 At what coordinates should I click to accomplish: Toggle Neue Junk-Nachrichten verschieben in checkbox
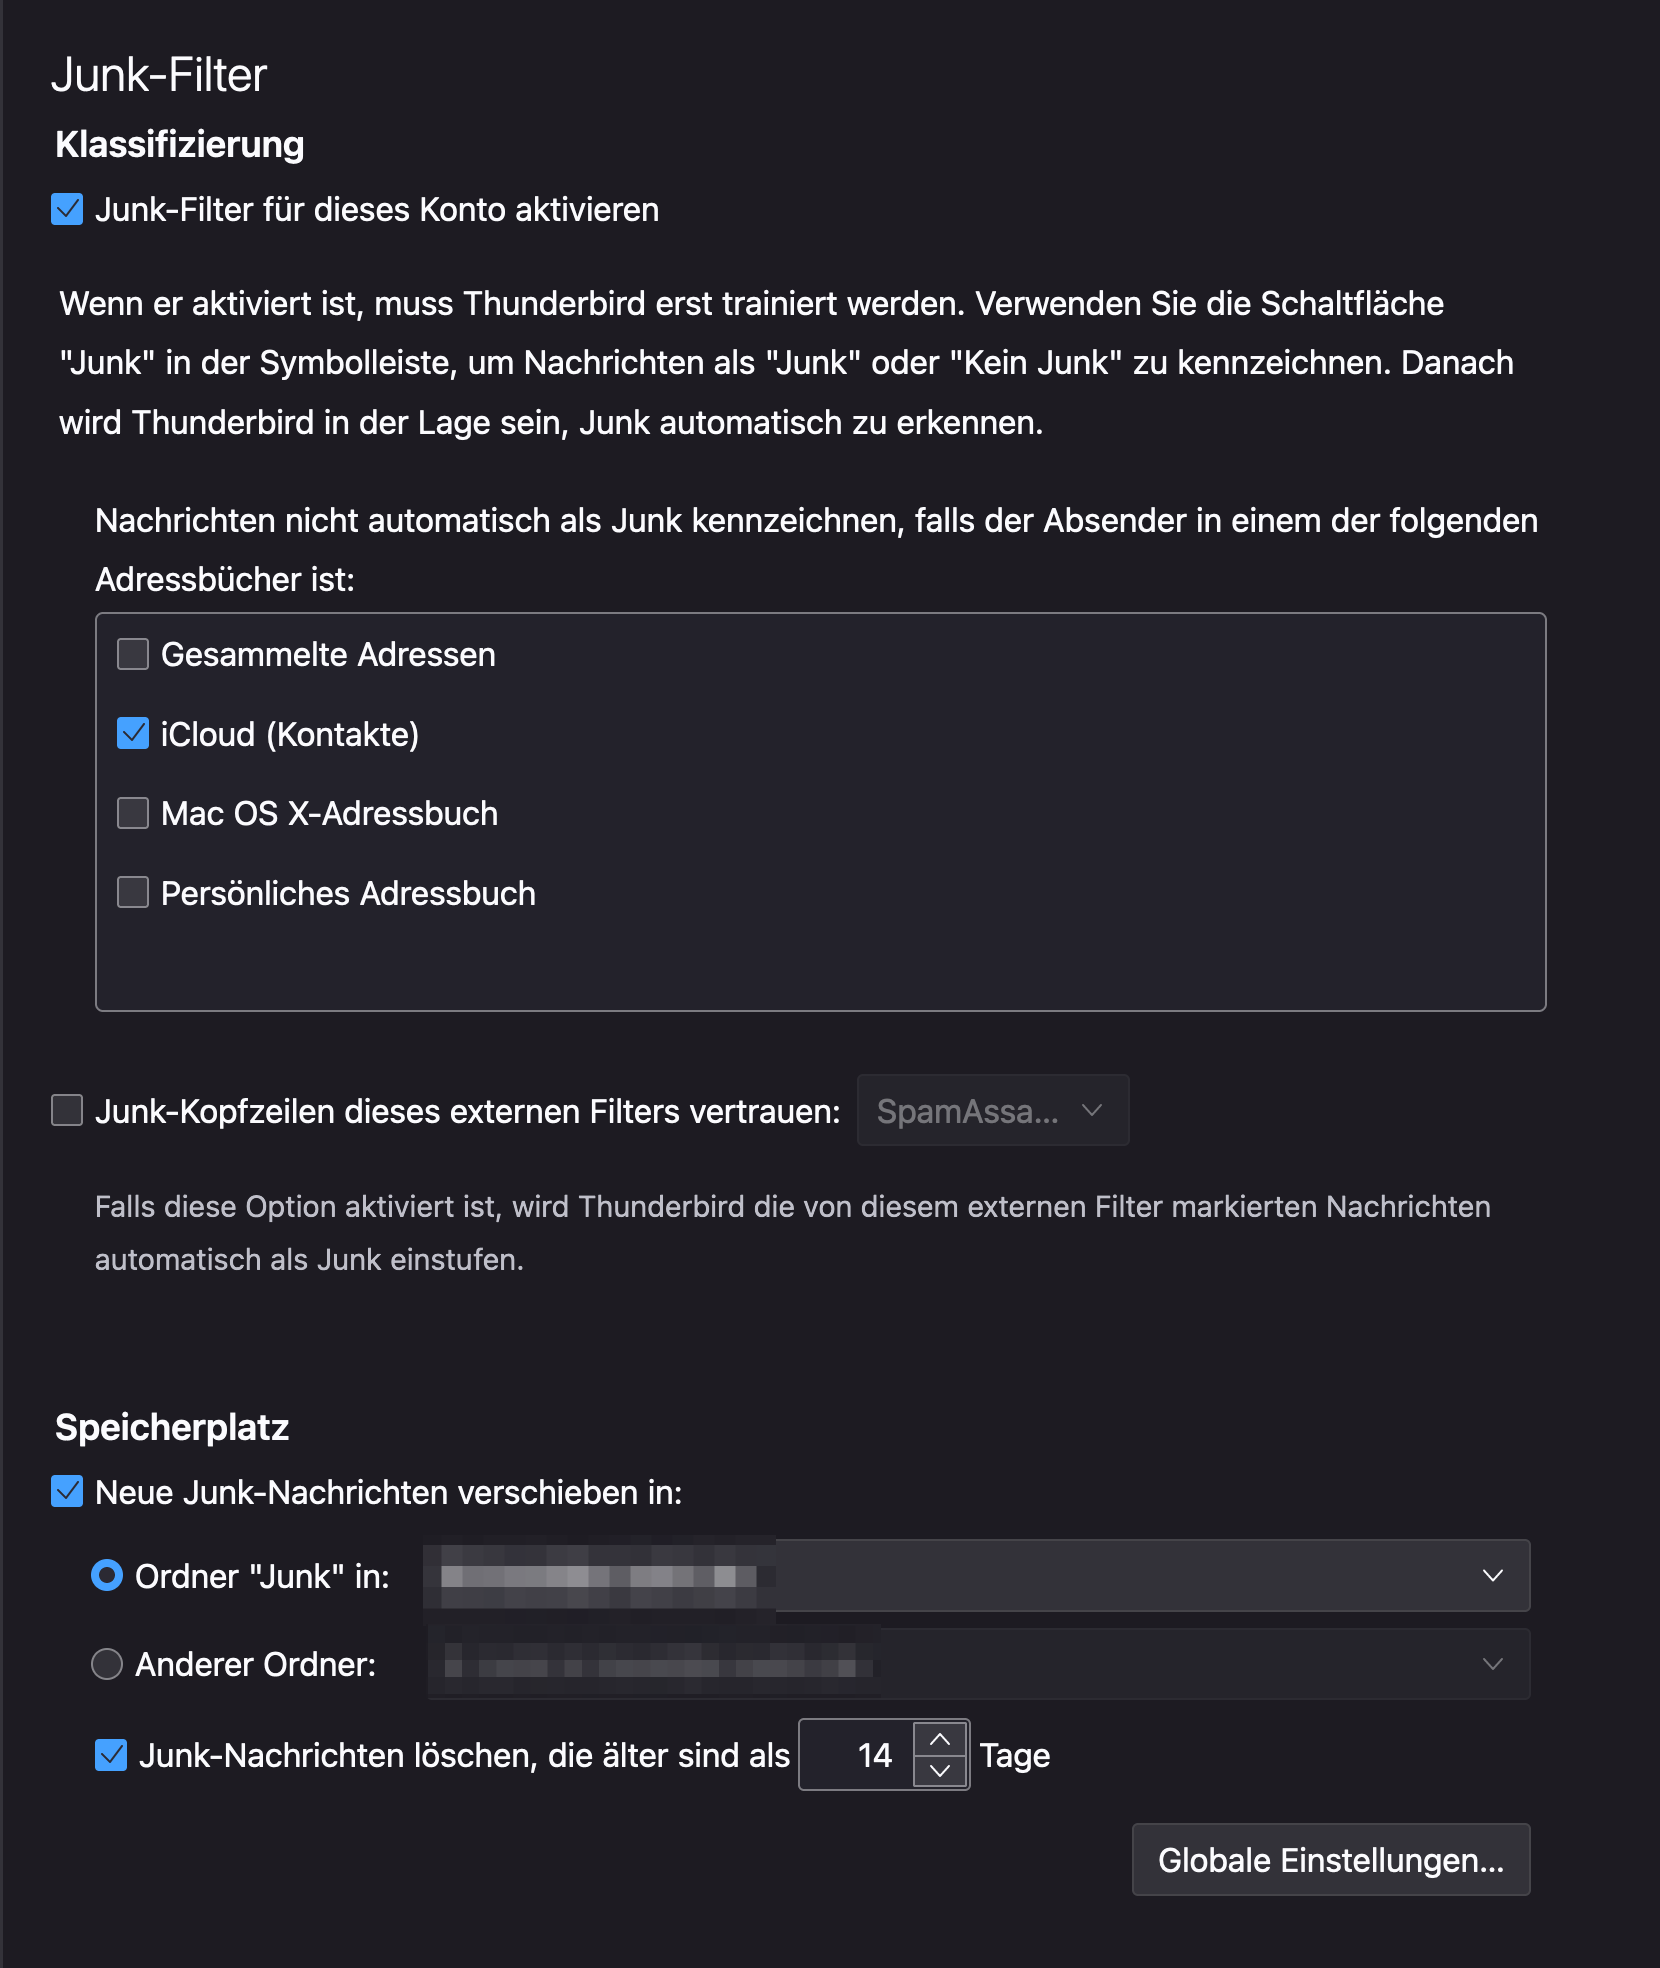tap(67, 1492)
